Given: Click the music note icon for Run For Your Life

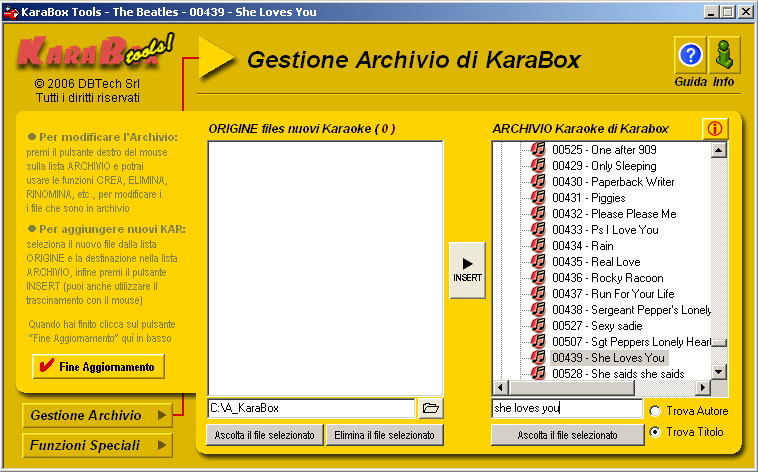Looking at the screenshot, I should pyautogui.click(x=538, y=293).
